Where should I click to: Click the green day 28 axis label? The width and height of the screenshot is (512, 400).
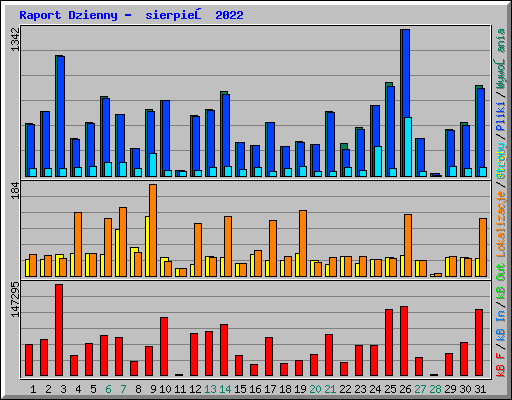(435, 389)
